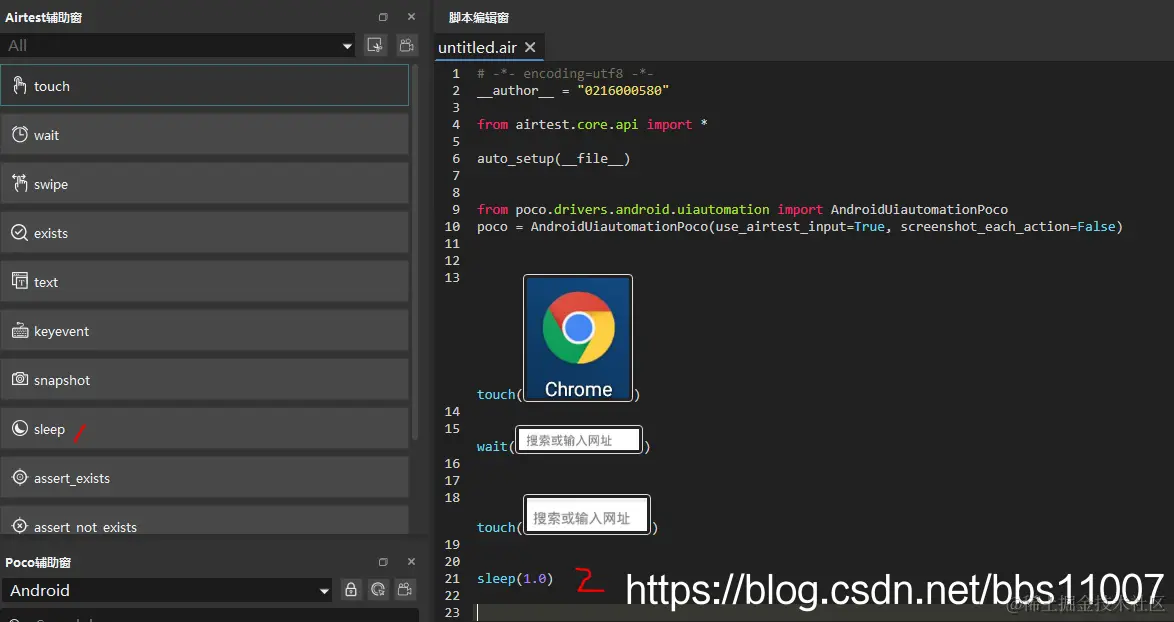Click the search-bar image in wait statement
Screen dimensions: 1174x622
tap(579, 440)
